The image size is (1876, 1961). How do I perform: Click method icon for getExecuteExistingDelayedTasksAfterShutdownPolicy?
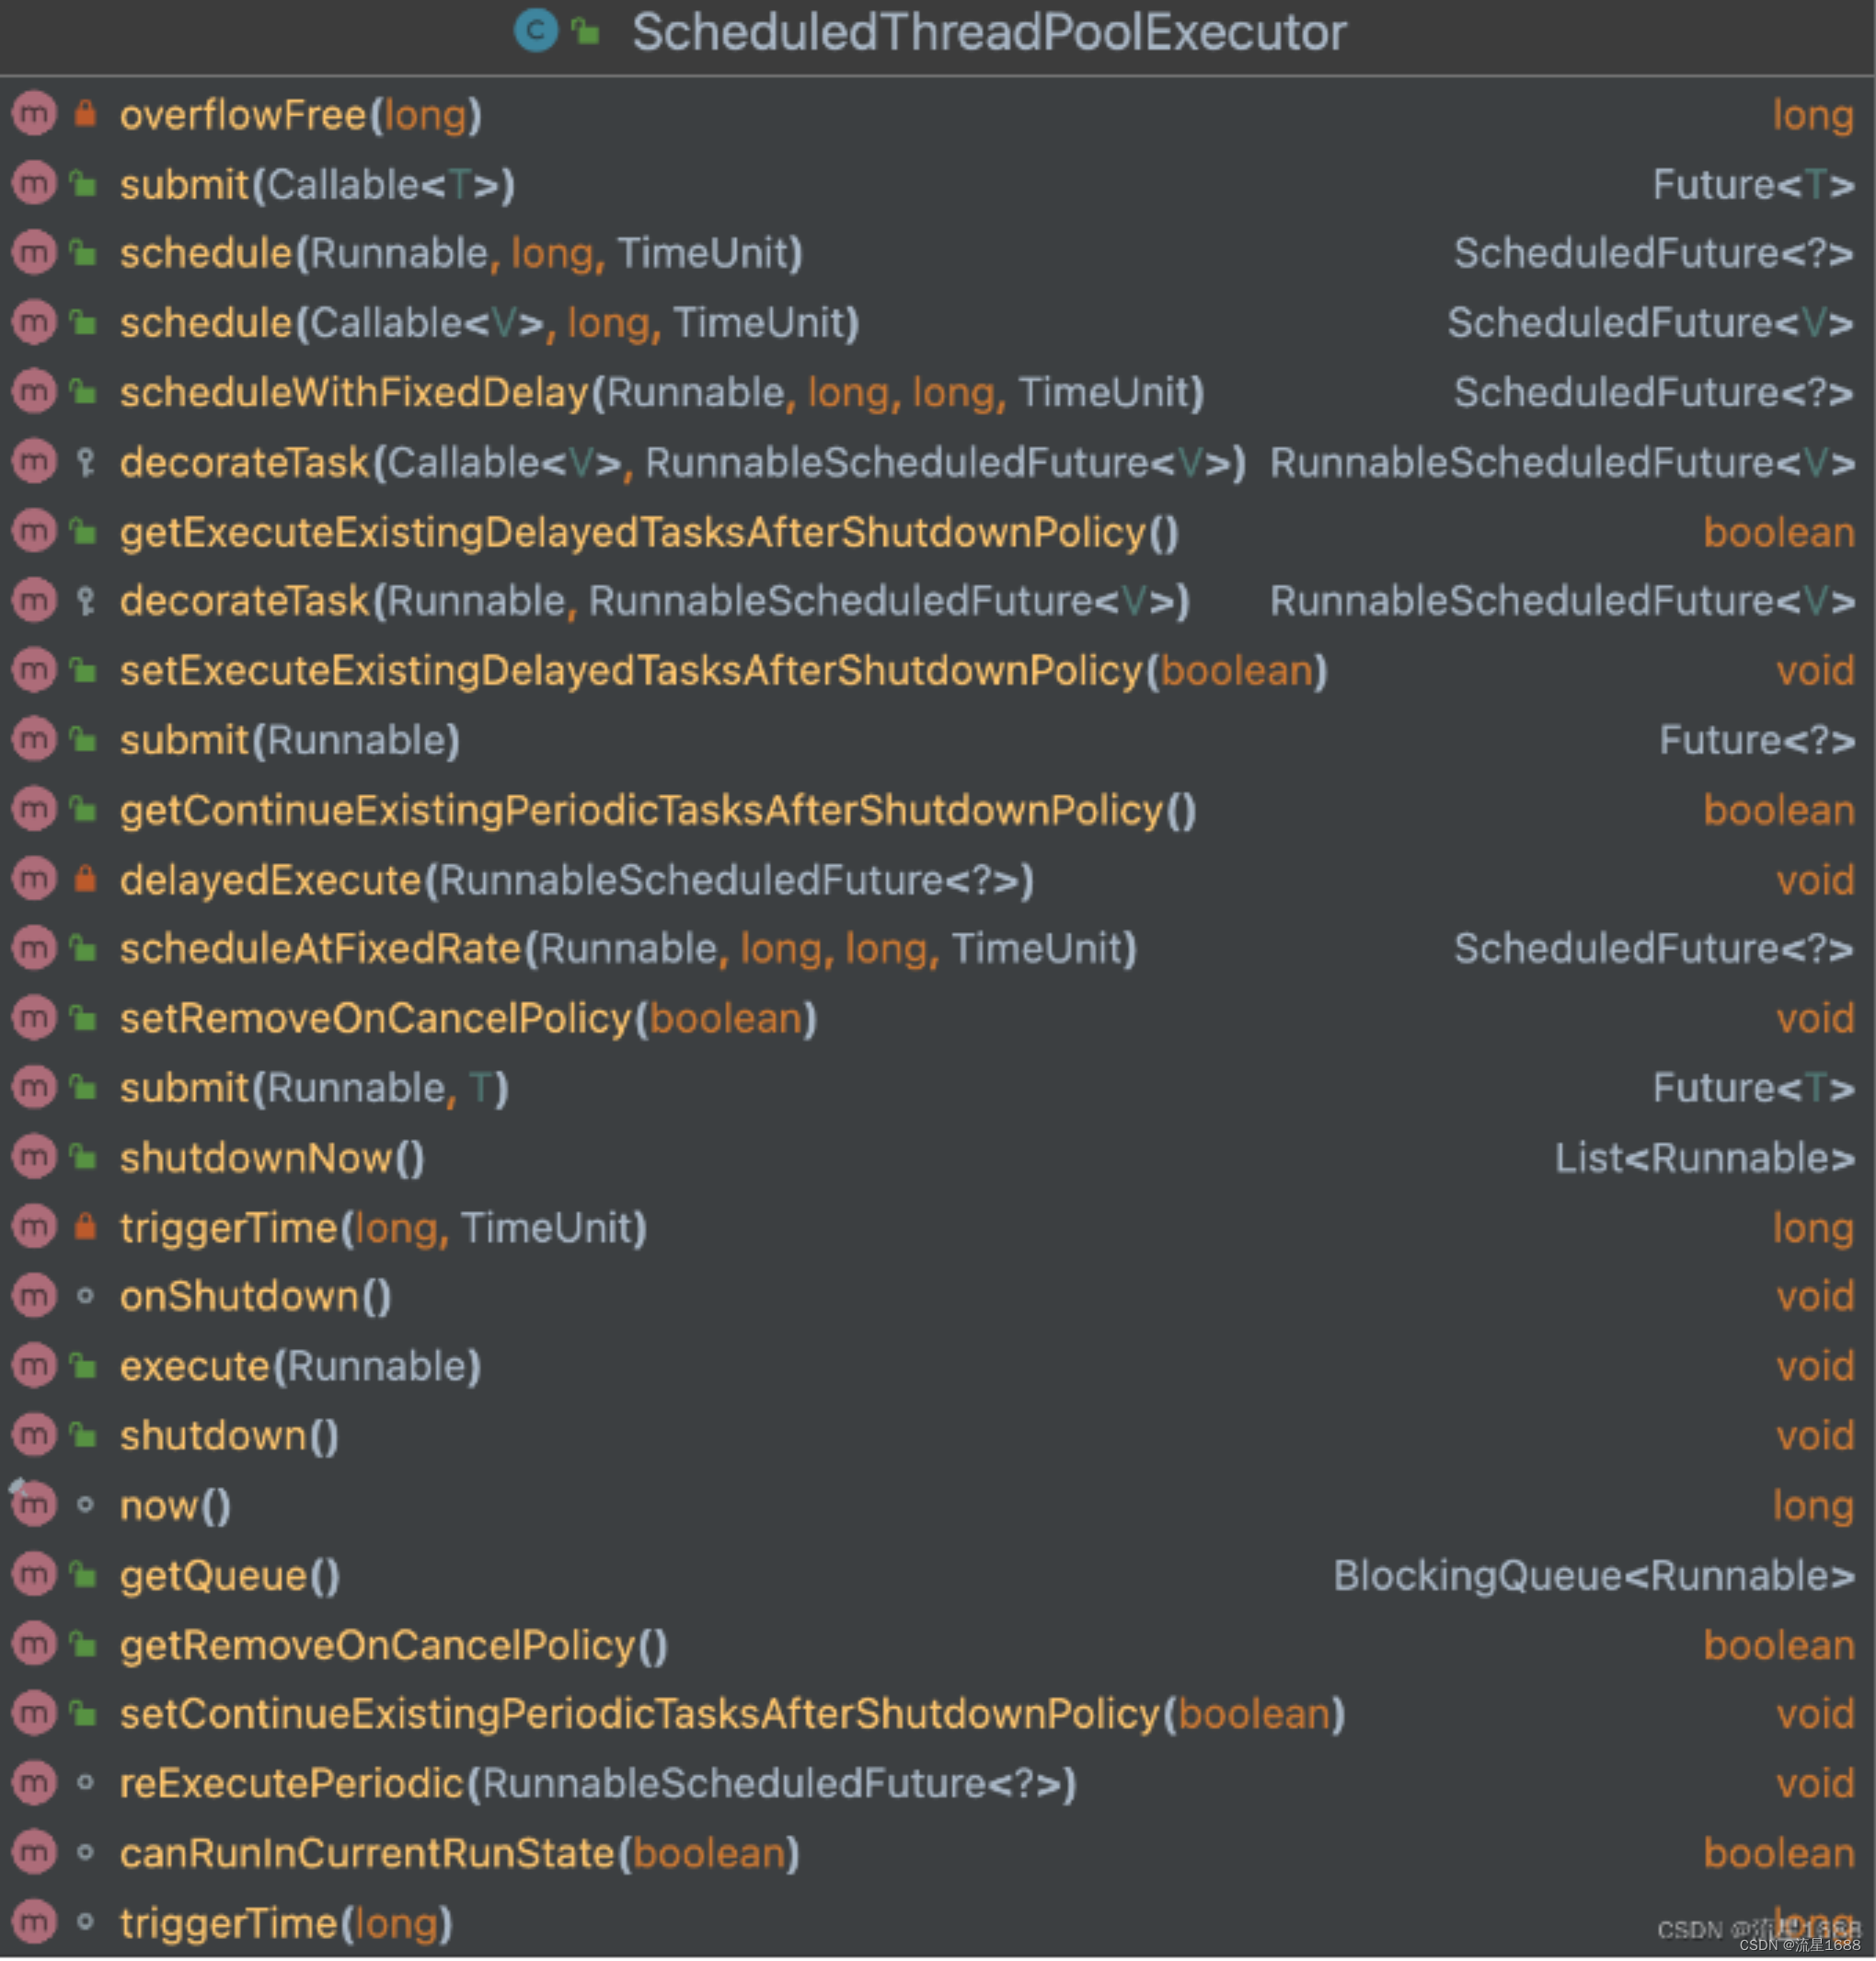click(34, 532)
